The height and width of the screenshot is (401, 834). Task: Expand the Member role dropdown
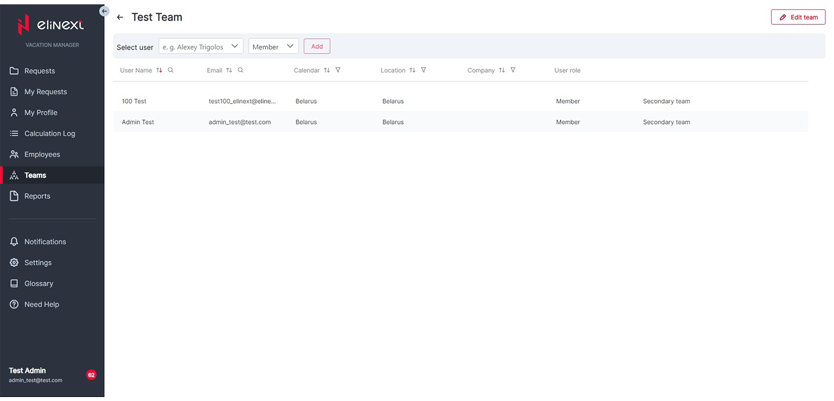[x=273, y=46]
